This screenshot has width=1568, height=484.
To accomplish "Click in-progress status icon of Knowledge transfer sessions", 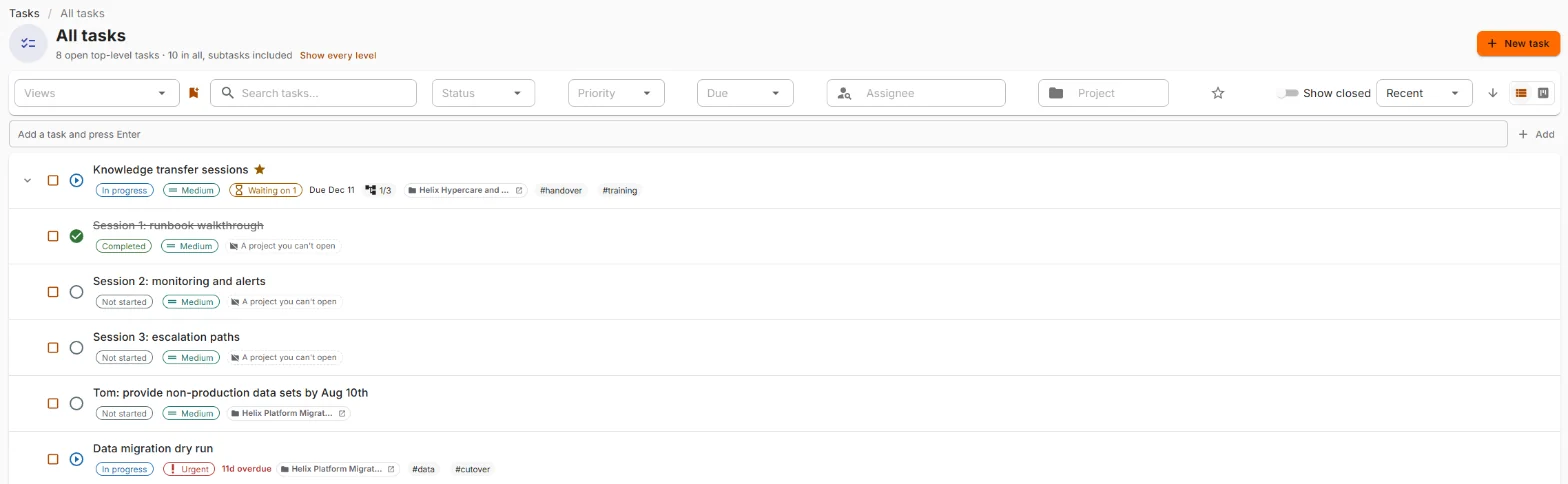I will point(76,180).
